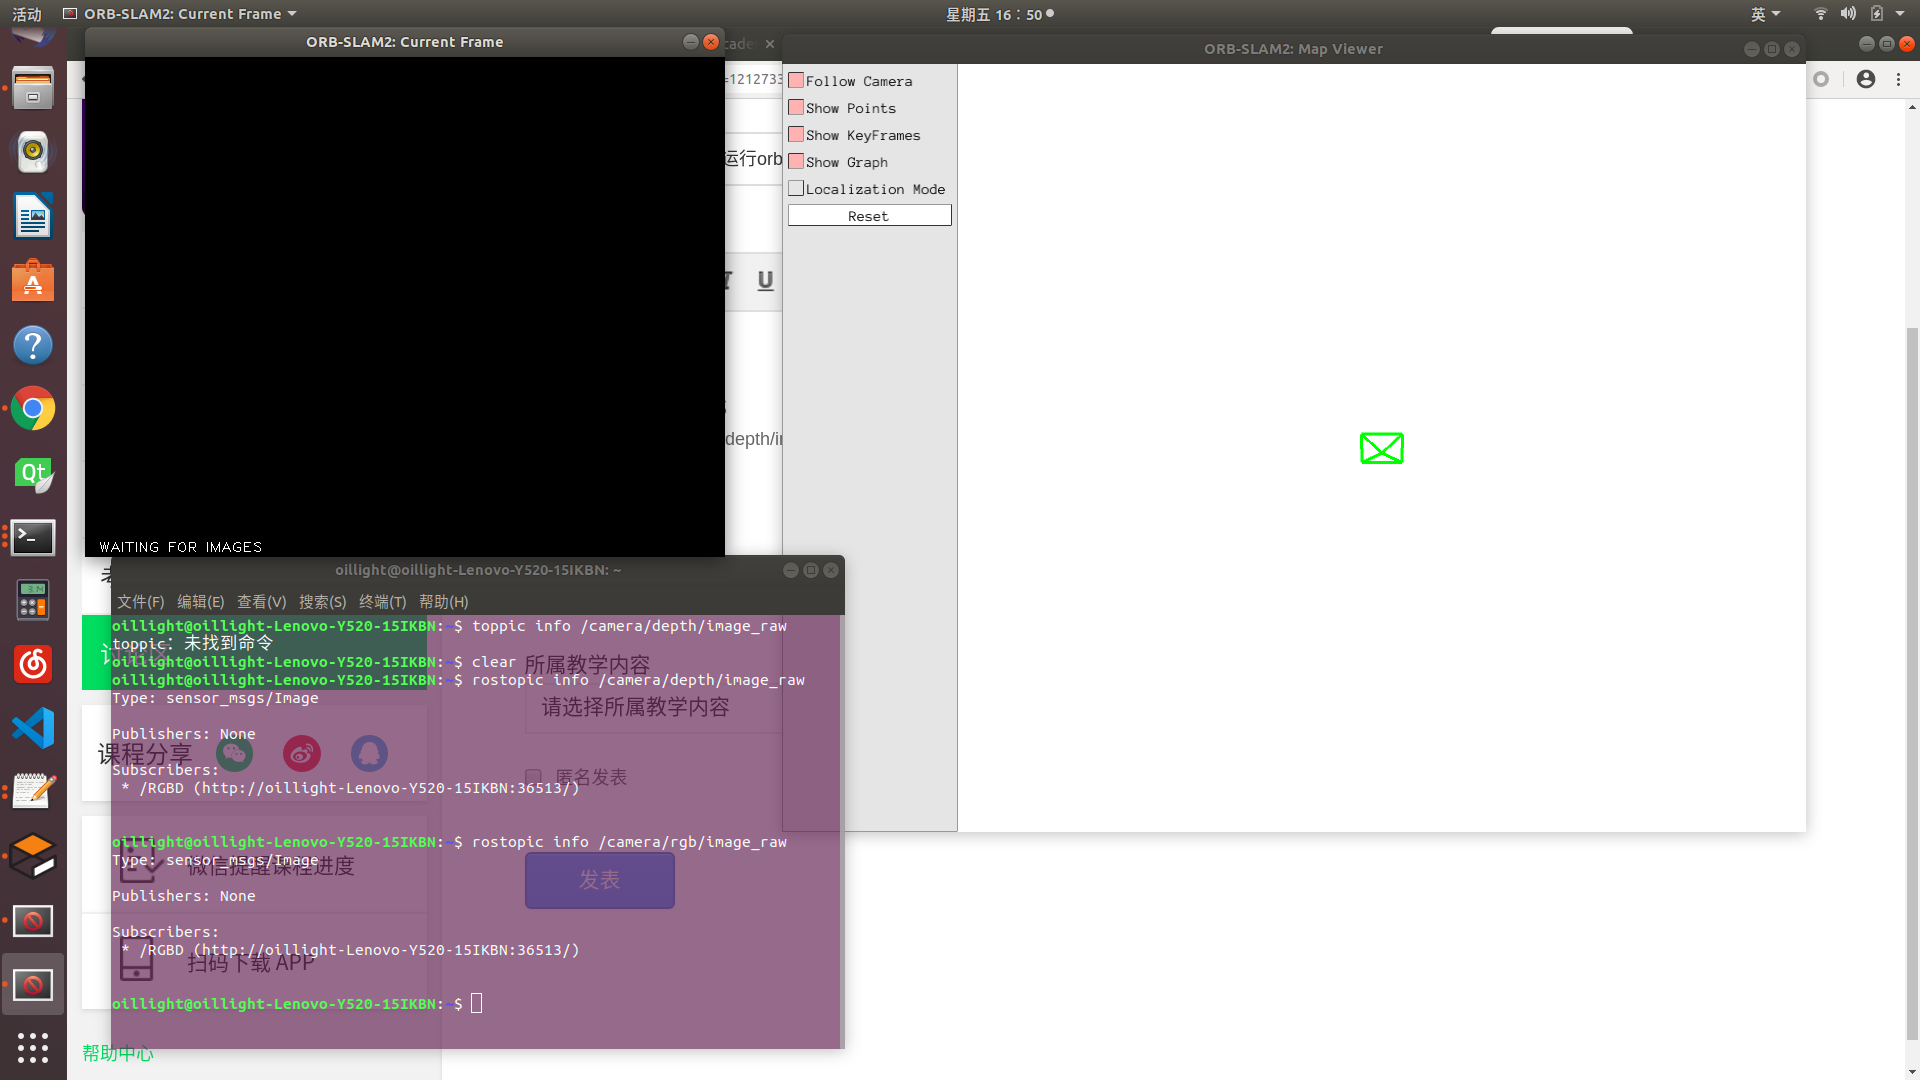Open the Text Editor notepad dock icon
Image resolution: width=1920 pixels, height=1080 pixels.
coord(33,792)
